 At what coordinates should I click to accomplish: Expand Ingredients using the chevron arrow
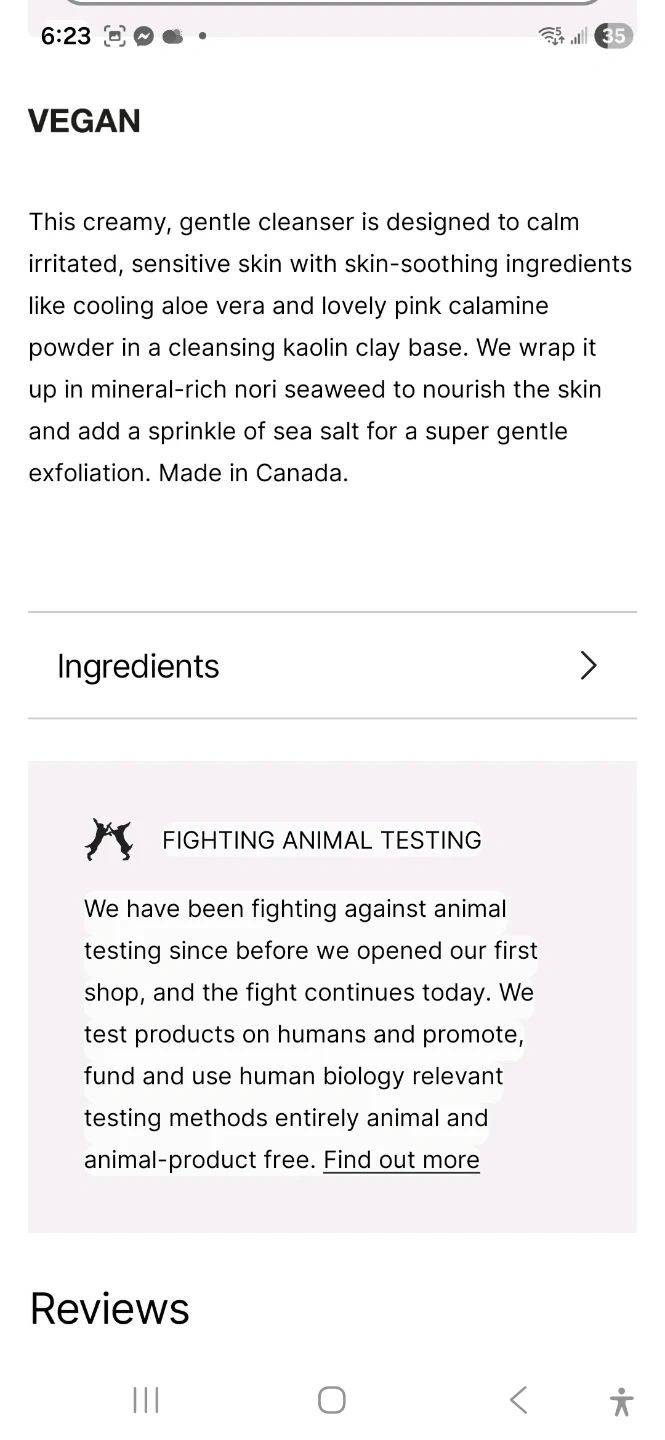[x=588, y=666]
